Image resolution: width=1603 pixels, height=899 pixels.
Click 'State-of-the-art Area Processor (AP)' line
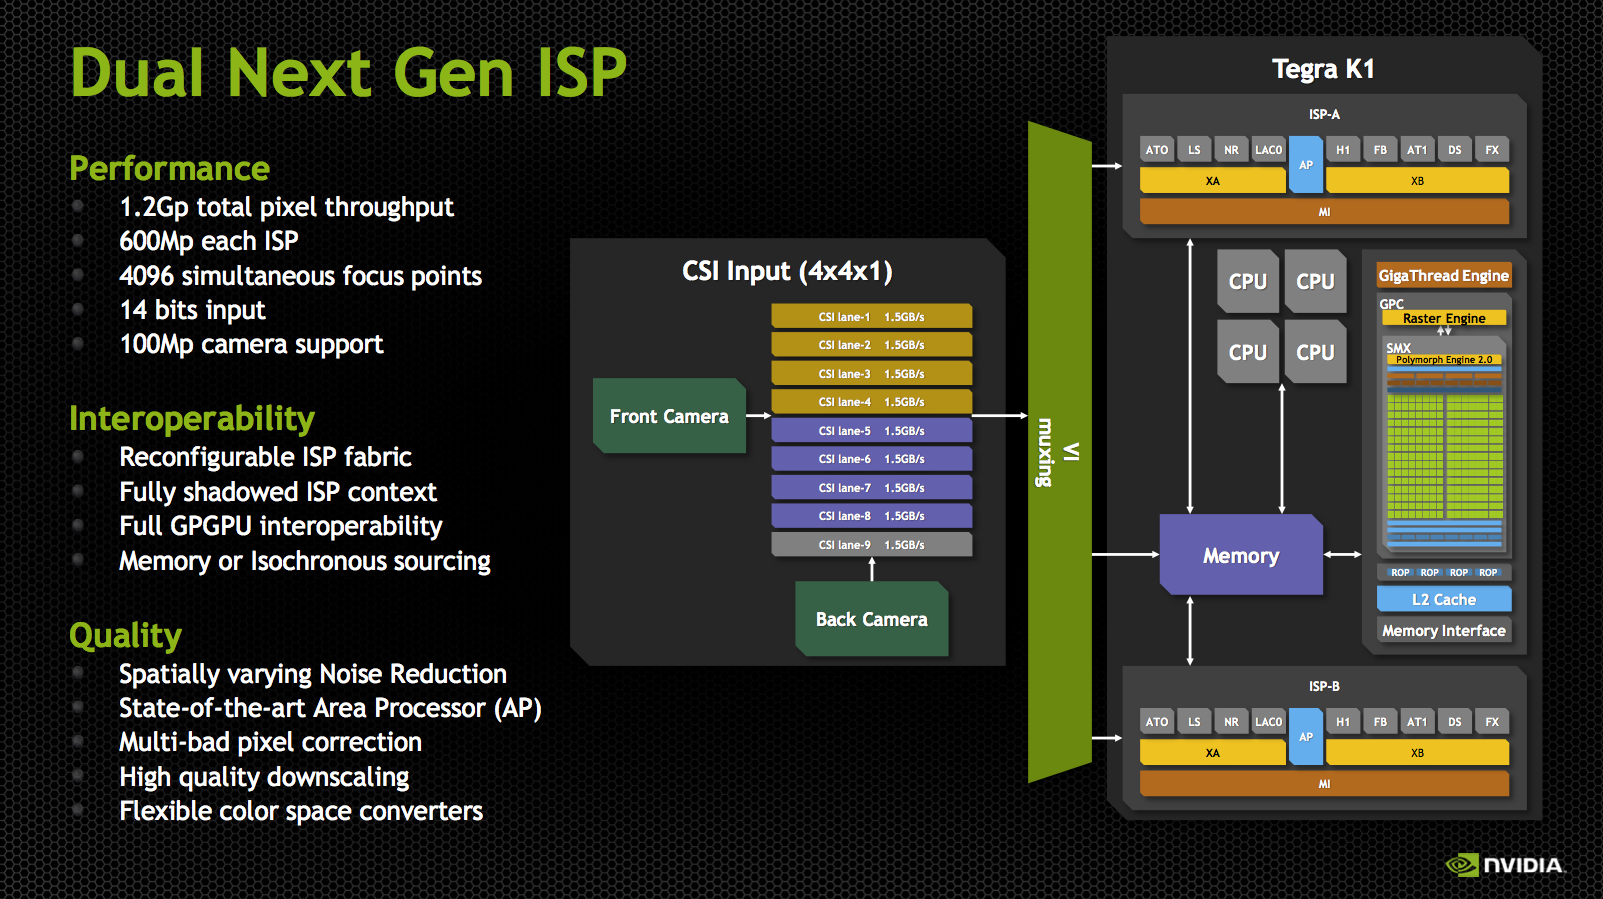pos(330,708)
